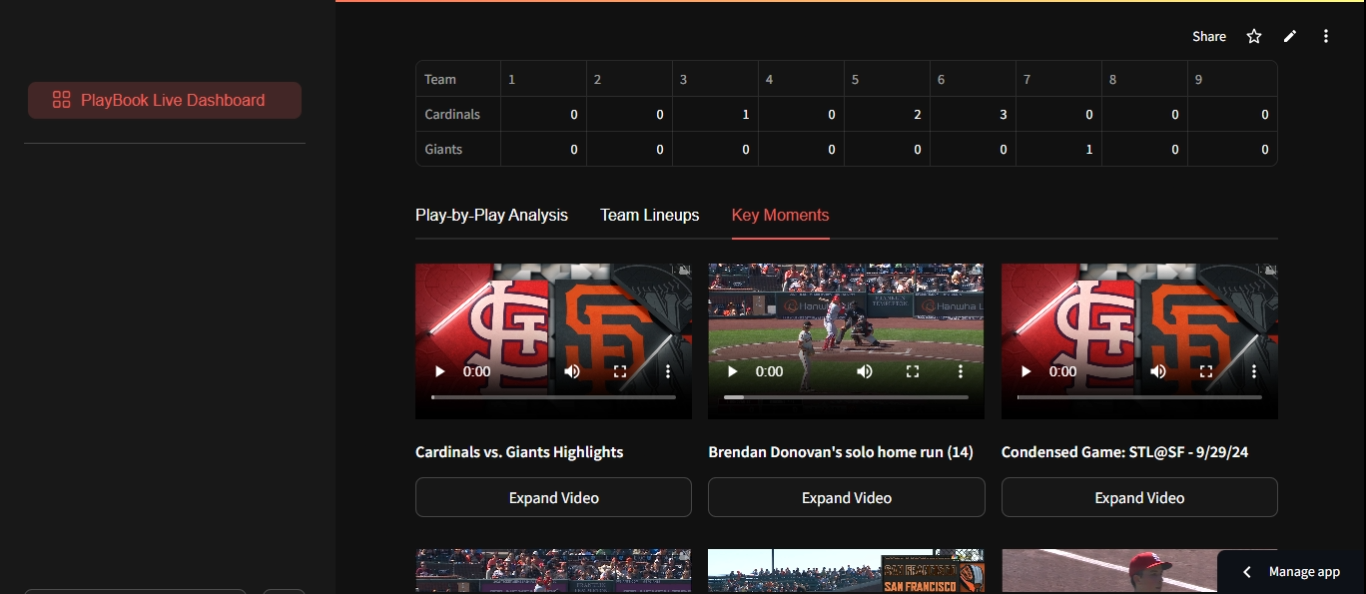Click the dashboard grid icon in sidebar
Viewport: 1366px width, 594px height.
[x=61, y=100]
